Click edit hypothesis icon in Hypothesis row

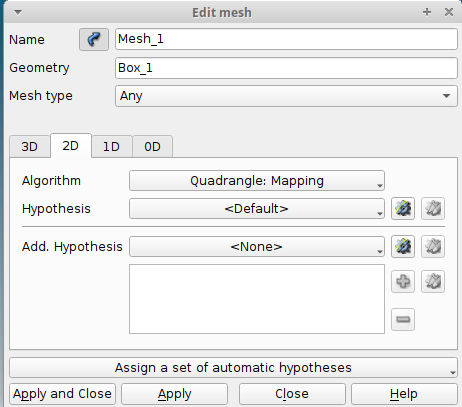(x=433, y=209)
